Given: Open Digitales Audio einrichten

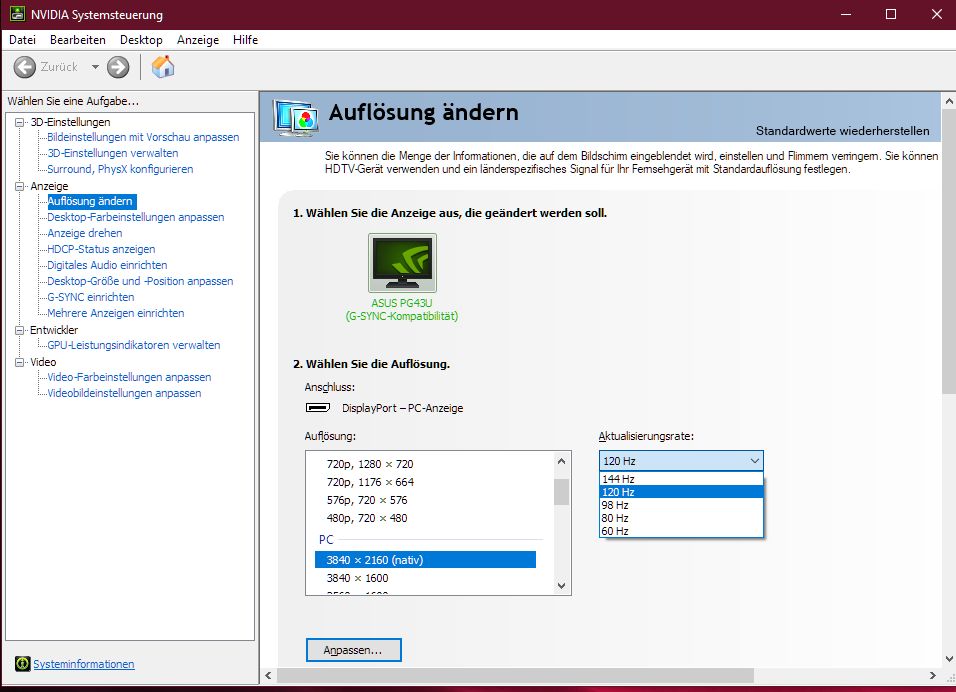Looking at the screenshot, I should click(107, 265).
